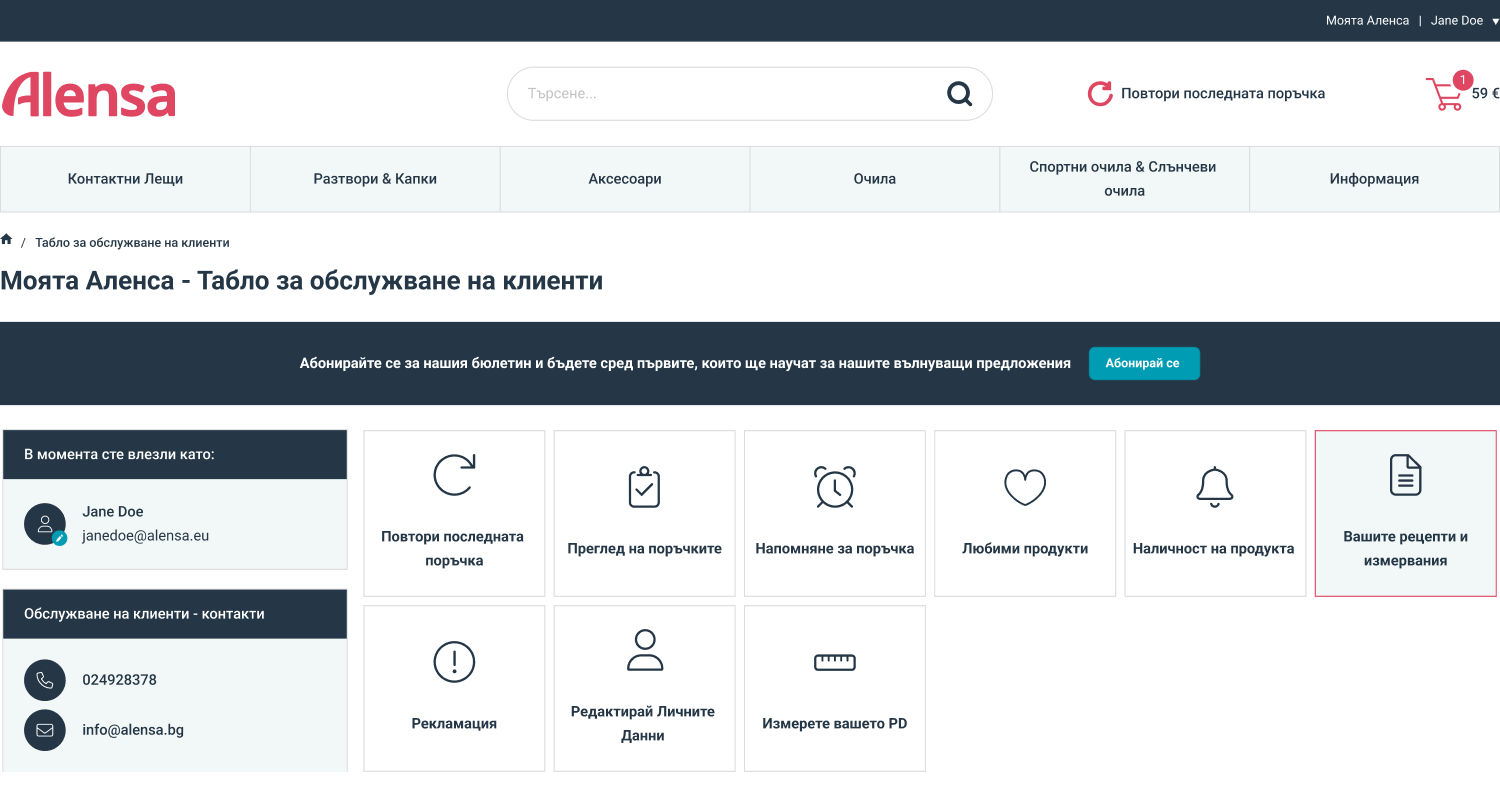Click the cart total 59 € text
This screenshot has width=1500, height=792.
(1485, 94)
